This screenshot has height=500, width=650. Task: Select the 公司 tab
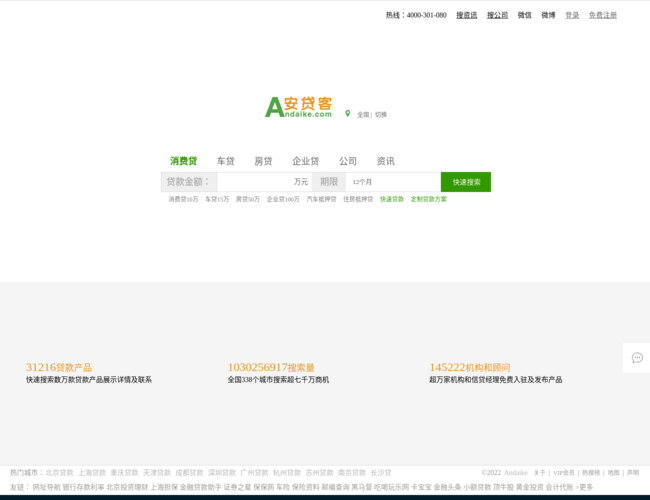coord(348,161)
